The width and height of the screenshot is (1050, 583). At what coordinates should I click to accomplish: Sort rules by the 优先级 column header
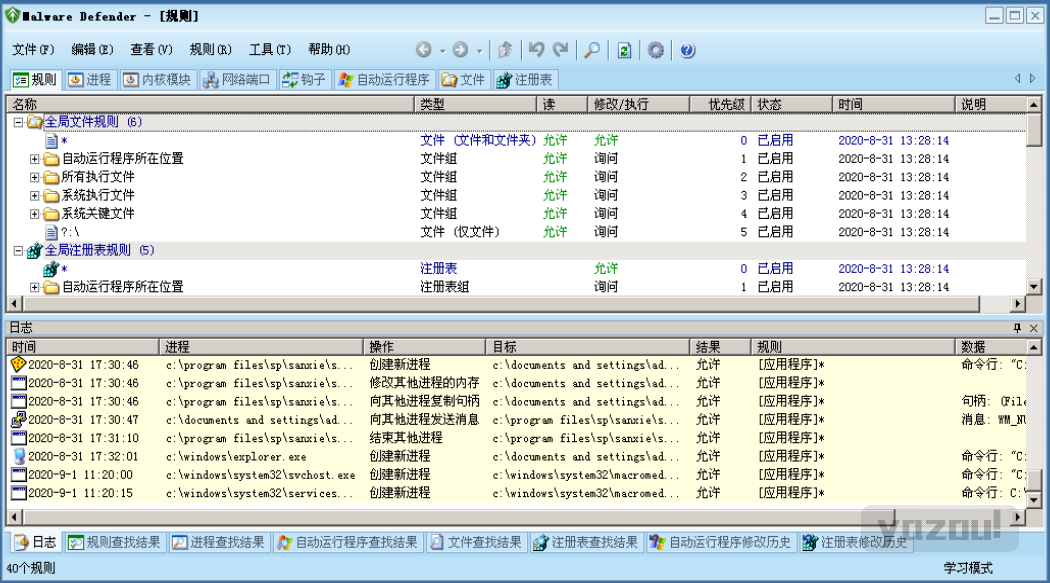721,104
